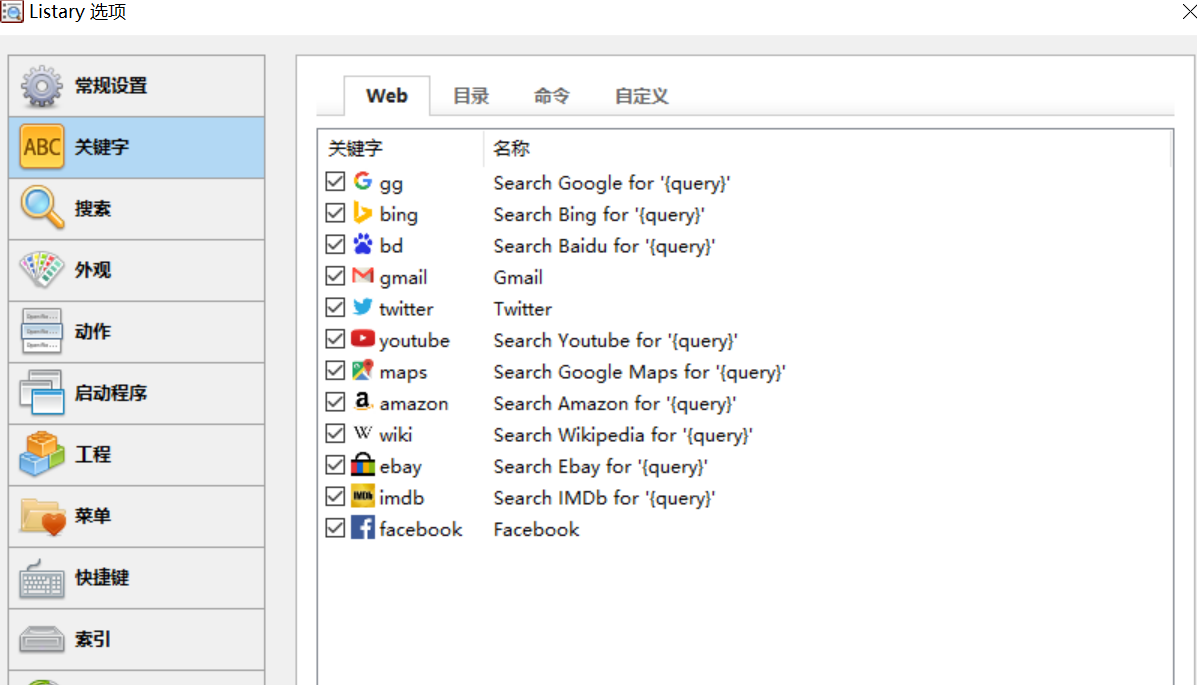Open the 外观 color palette icon

tap(41, 270)
